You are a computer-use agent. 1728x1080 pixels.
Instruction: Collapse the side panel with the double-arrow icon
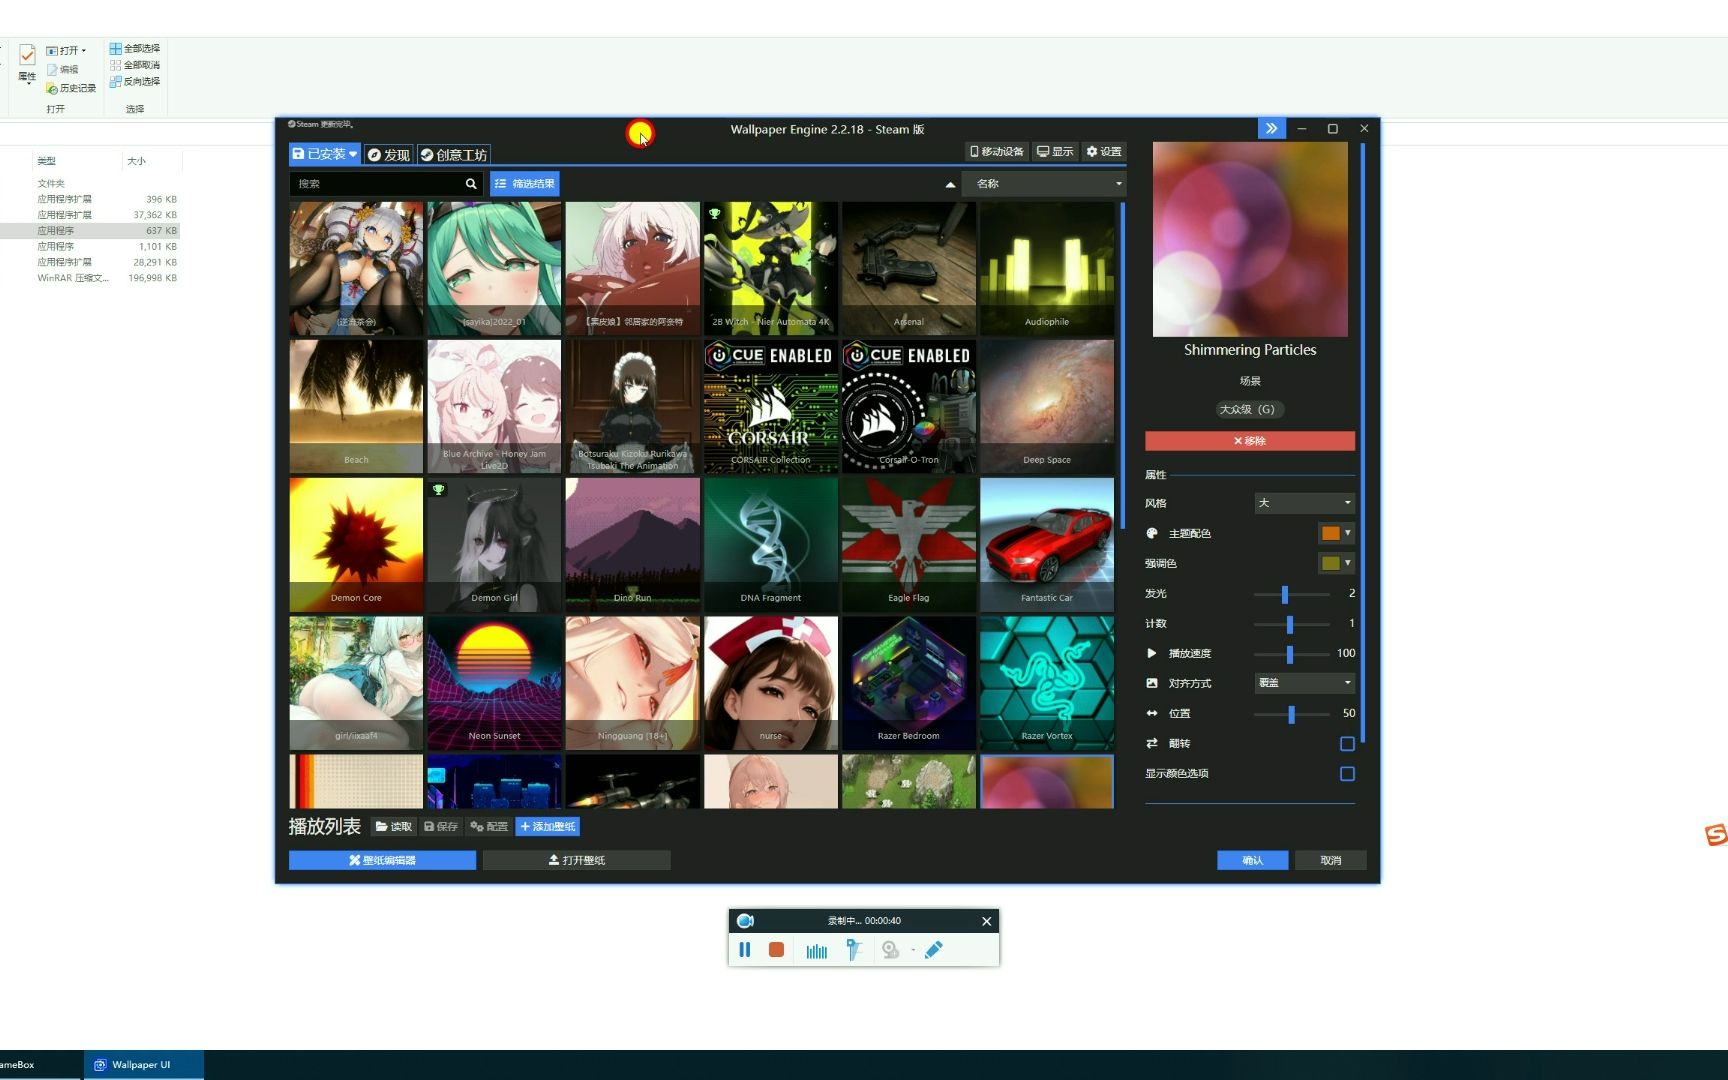1271,128
